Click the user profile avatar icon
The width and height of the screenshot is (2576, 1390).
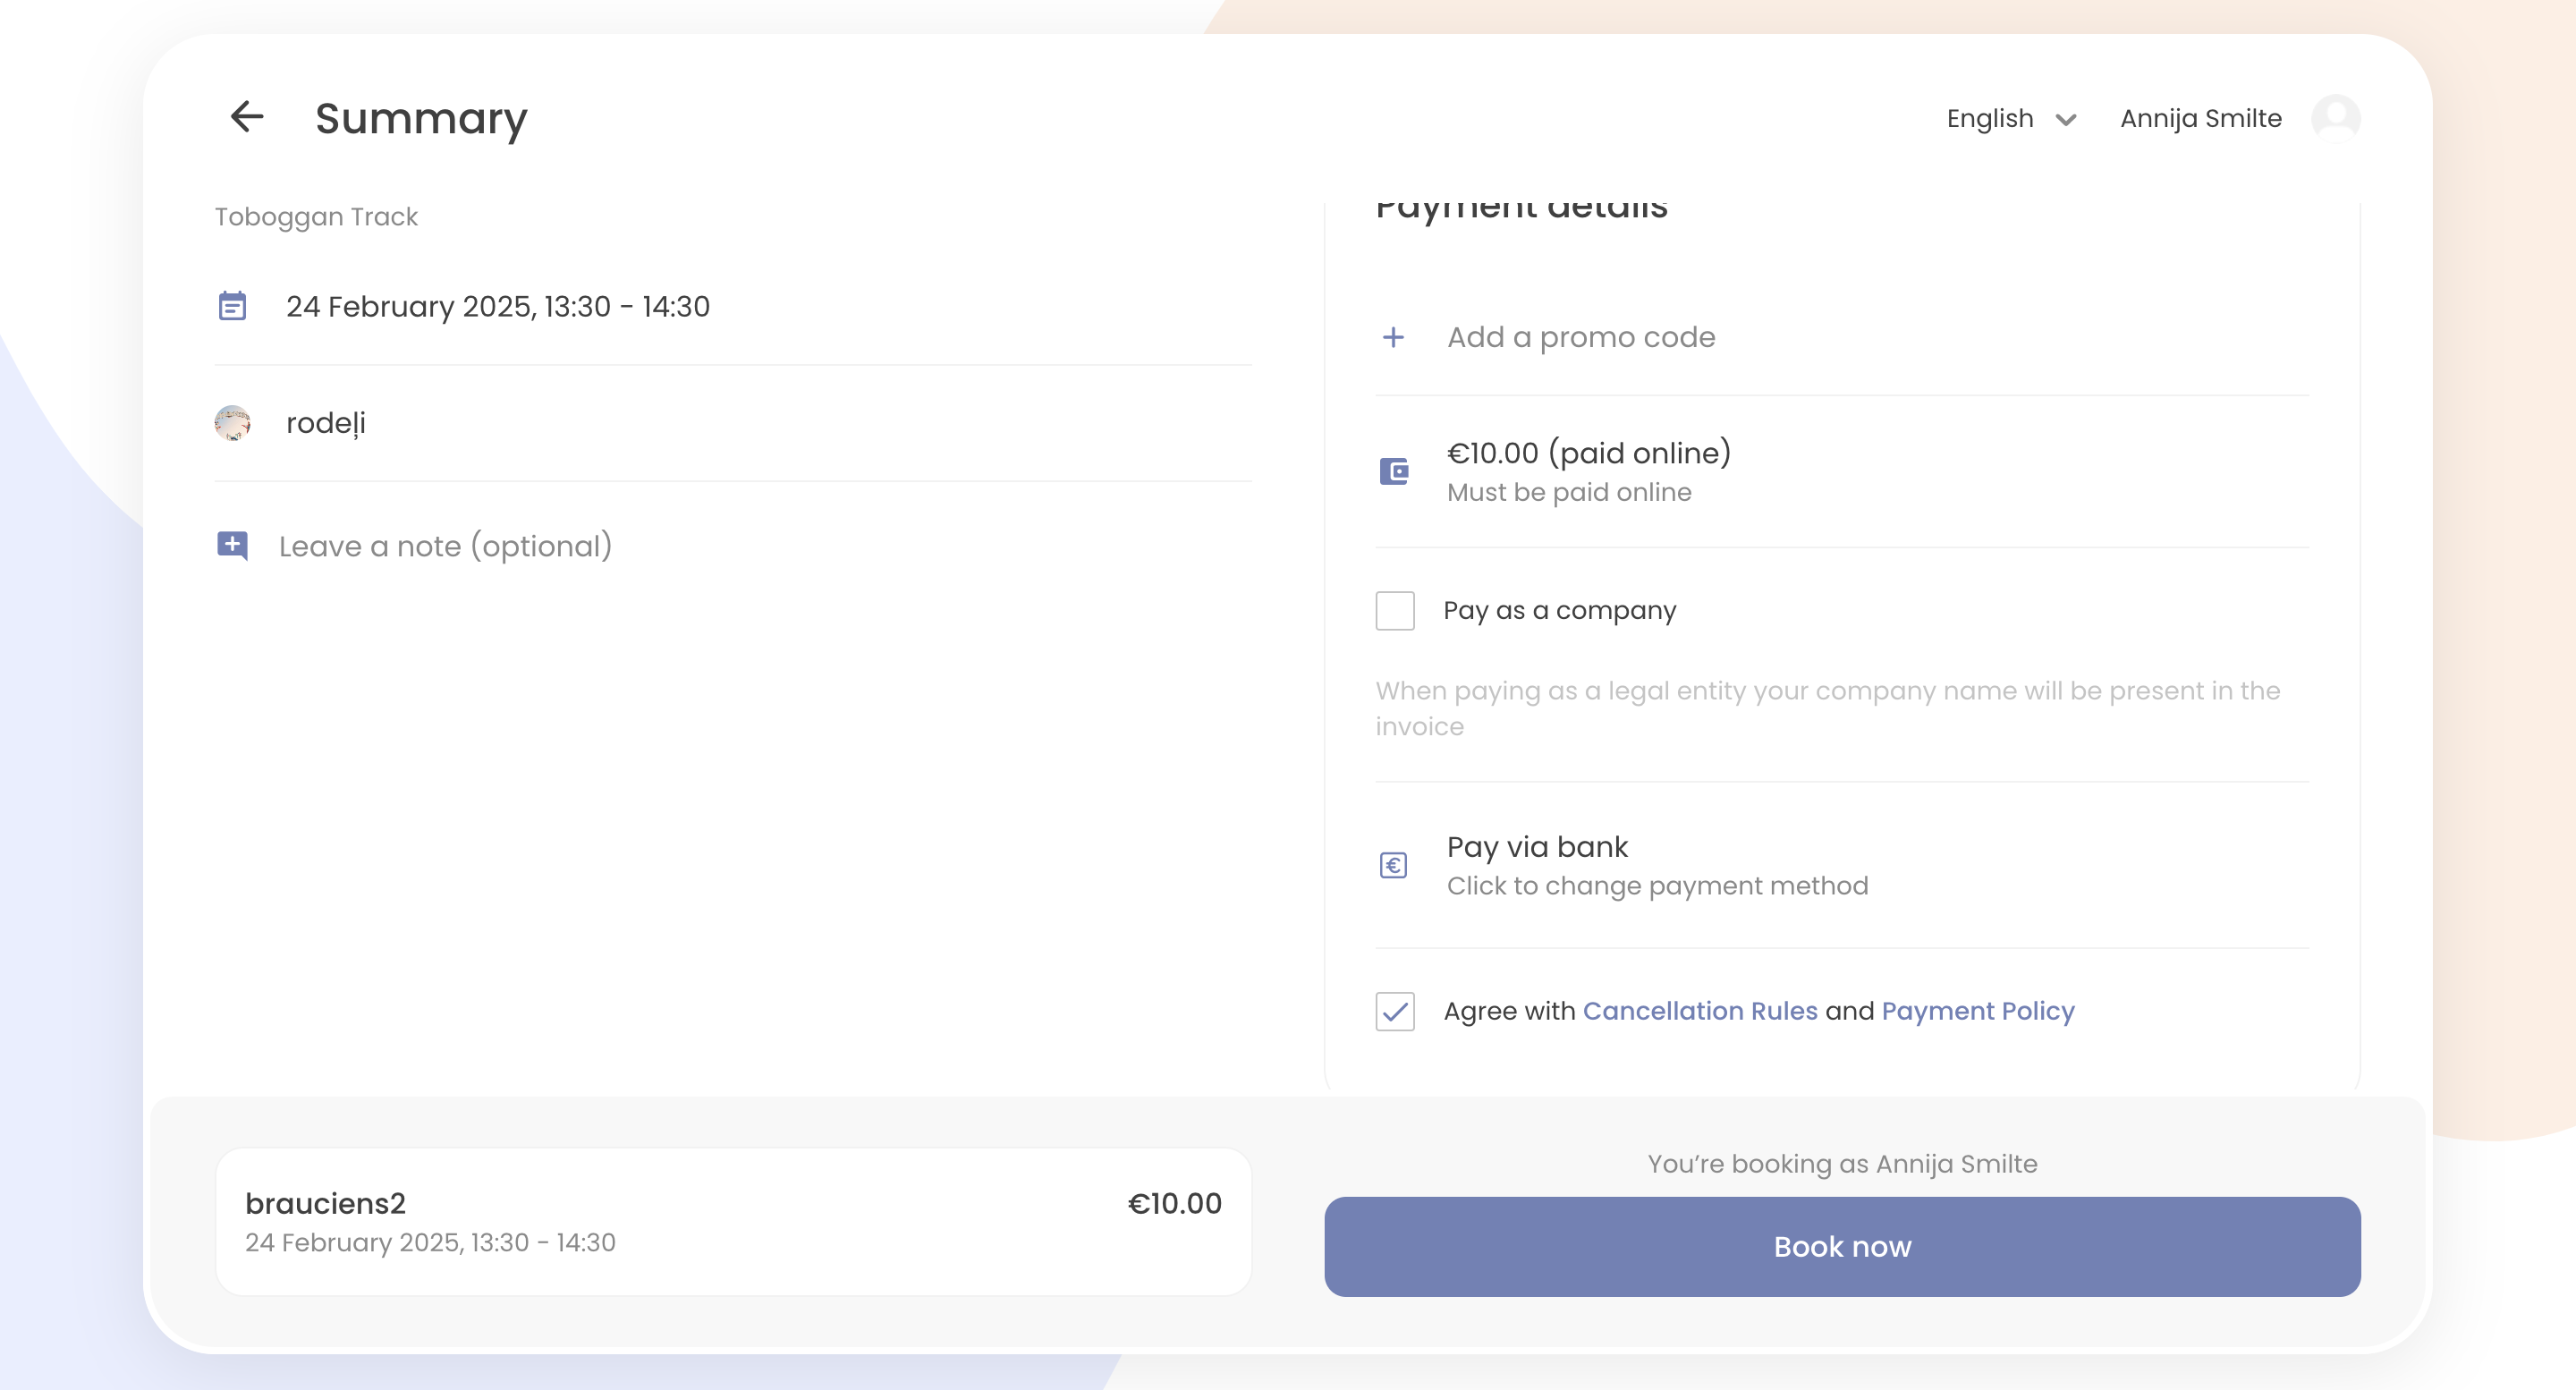(x=2335, y=118)
